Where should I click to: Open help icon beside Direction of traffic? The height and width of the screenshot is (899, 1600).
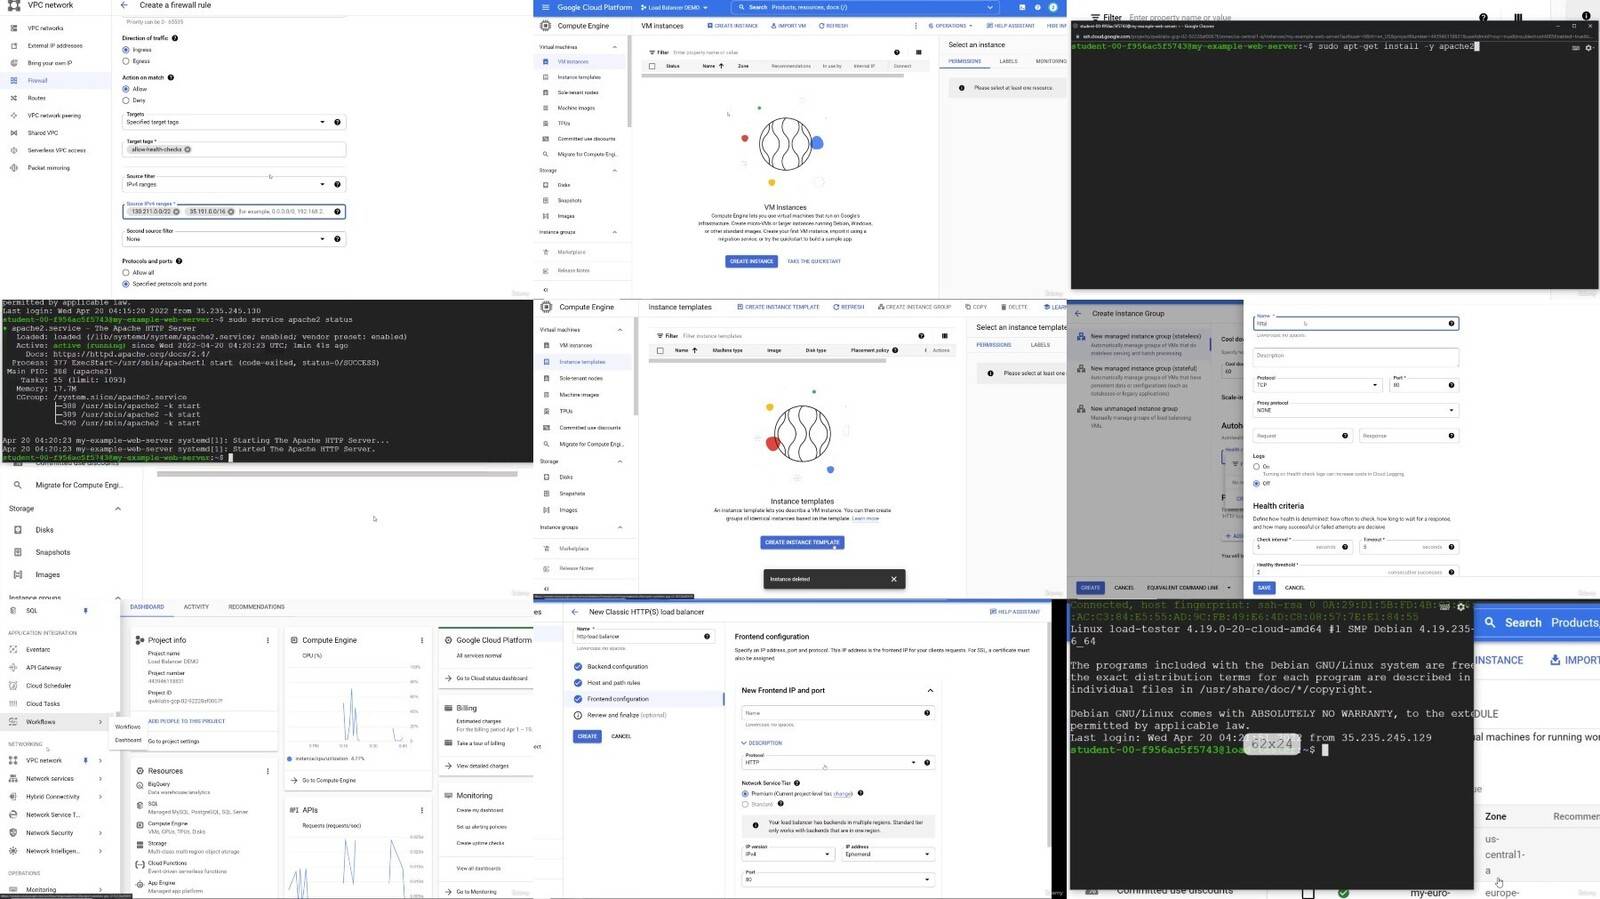175,38
